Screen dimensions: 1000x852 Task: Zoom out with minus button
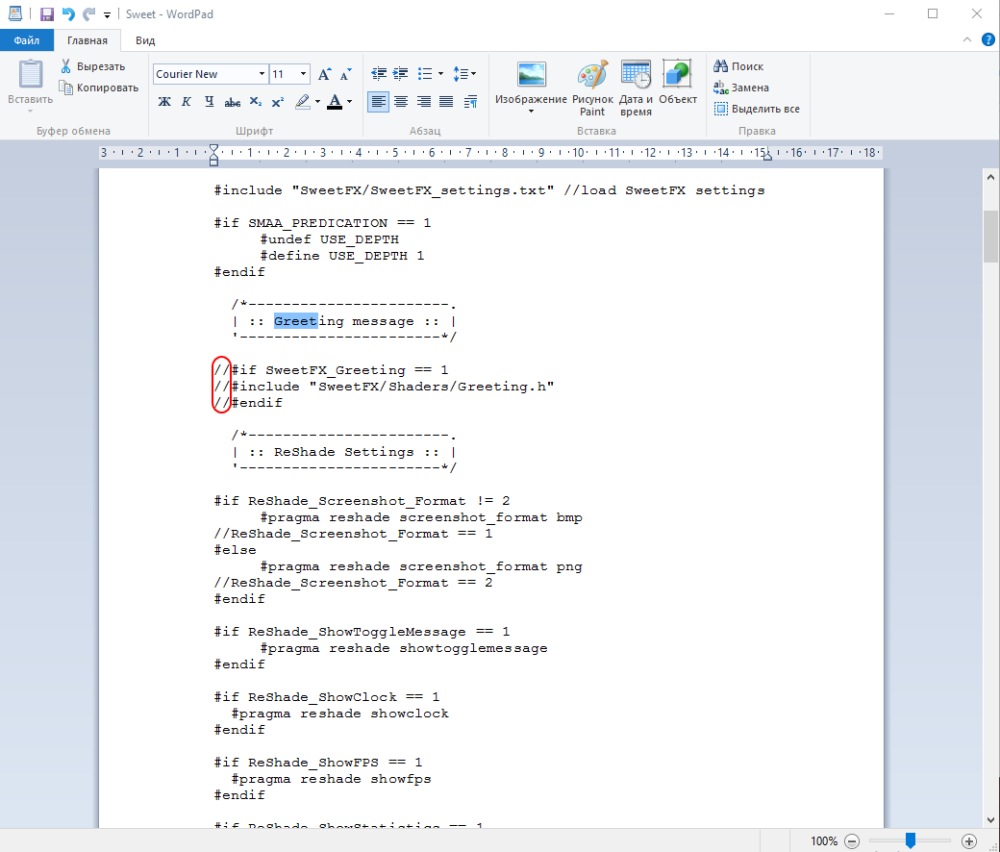click(x=853, y=841)
